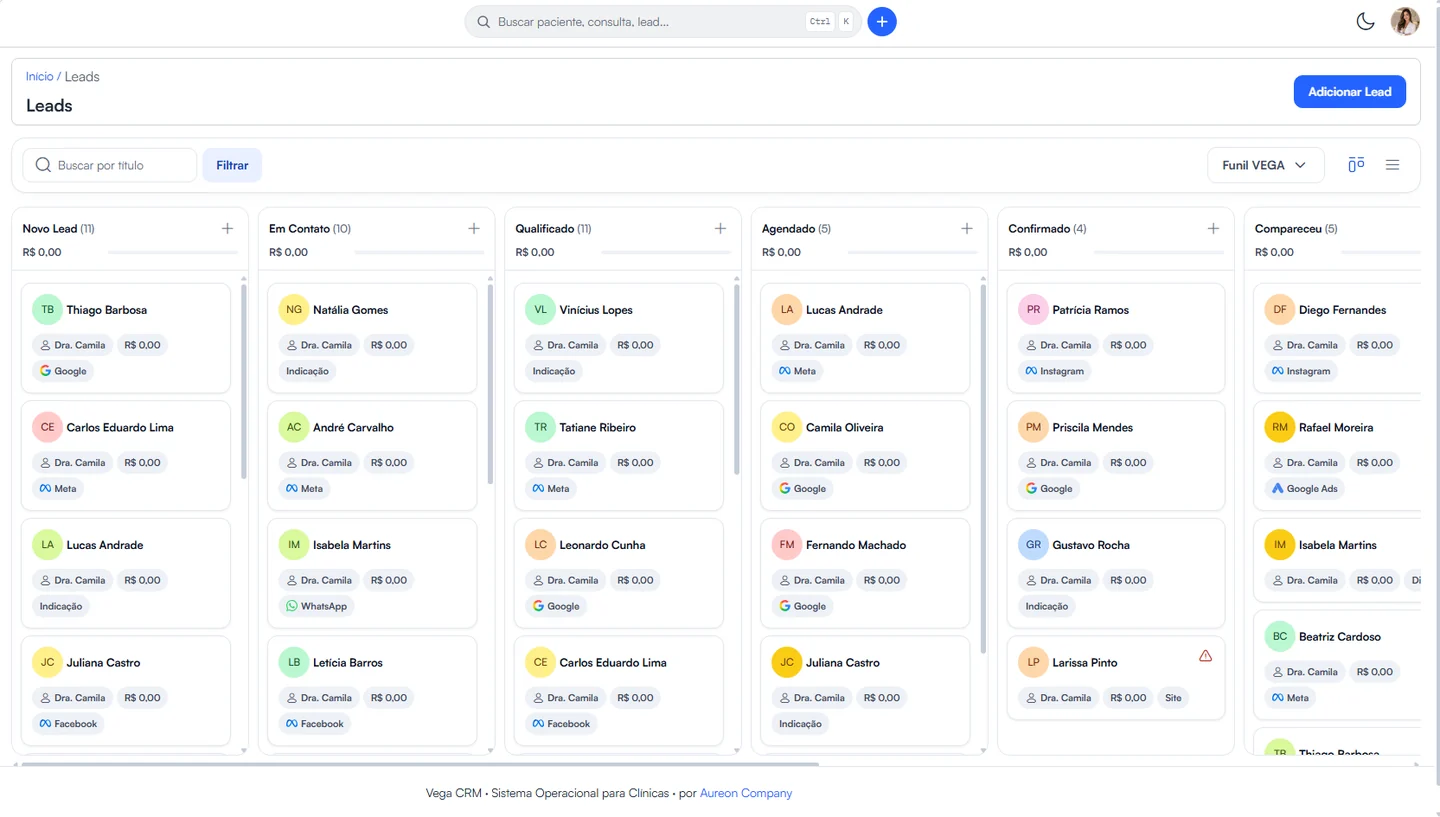Add a card to the Novo Lead column
This screenshot has height=817, width=1440.
227,229
